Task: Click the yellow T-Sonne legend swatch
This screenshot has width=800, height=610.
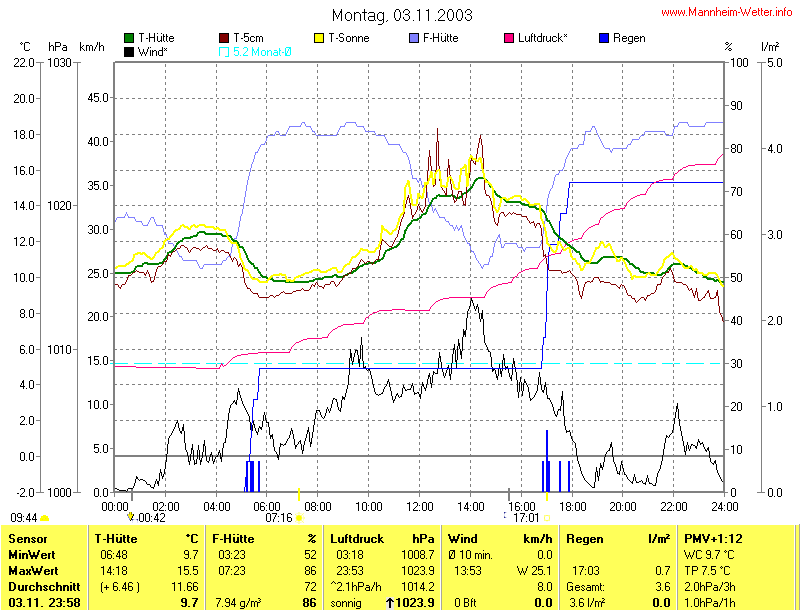Action: click(320, 38)
